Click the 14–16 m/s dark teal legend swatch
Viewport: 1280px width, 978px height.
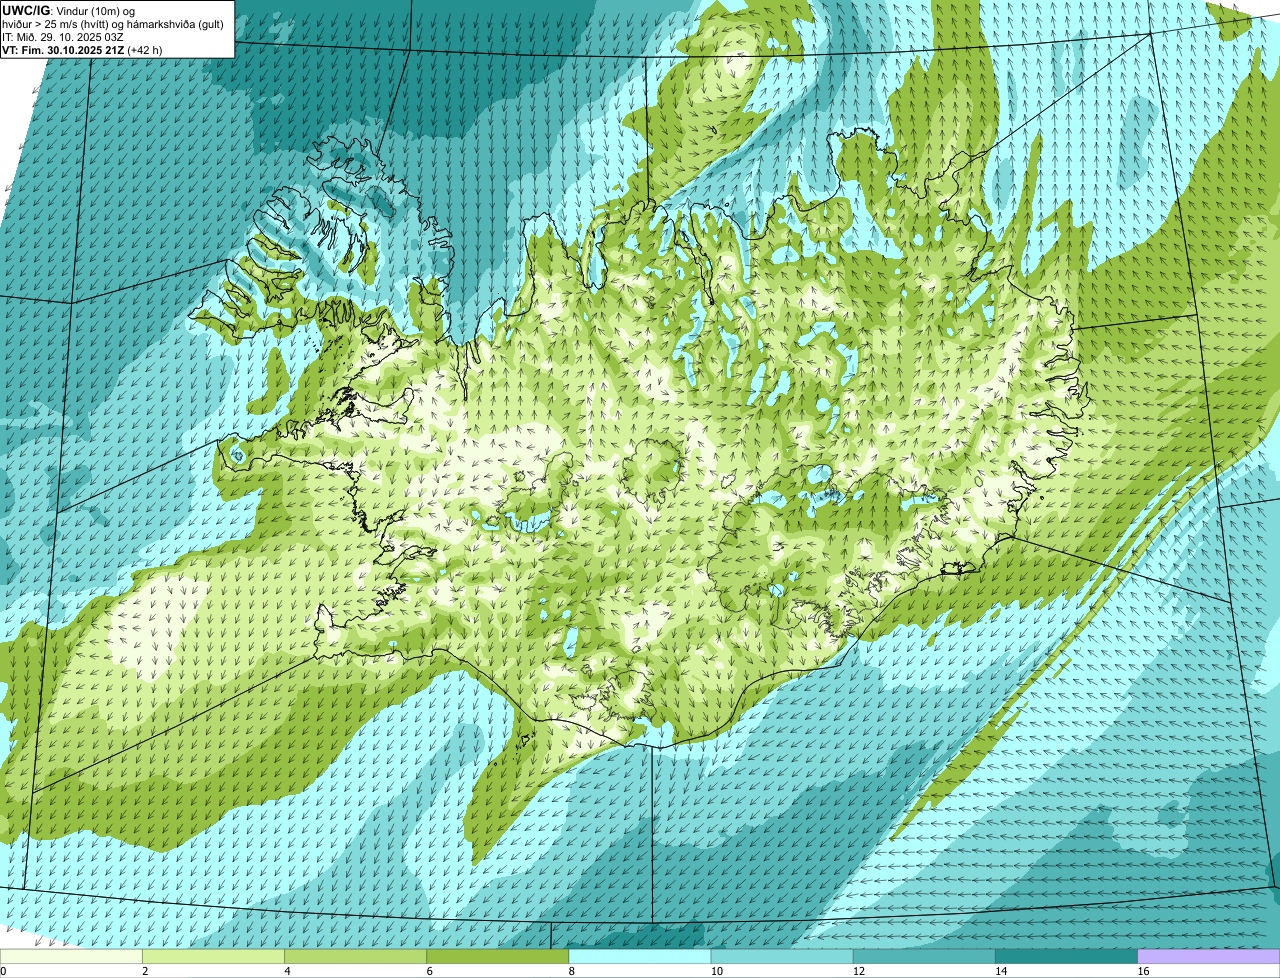coord(1066,957)
